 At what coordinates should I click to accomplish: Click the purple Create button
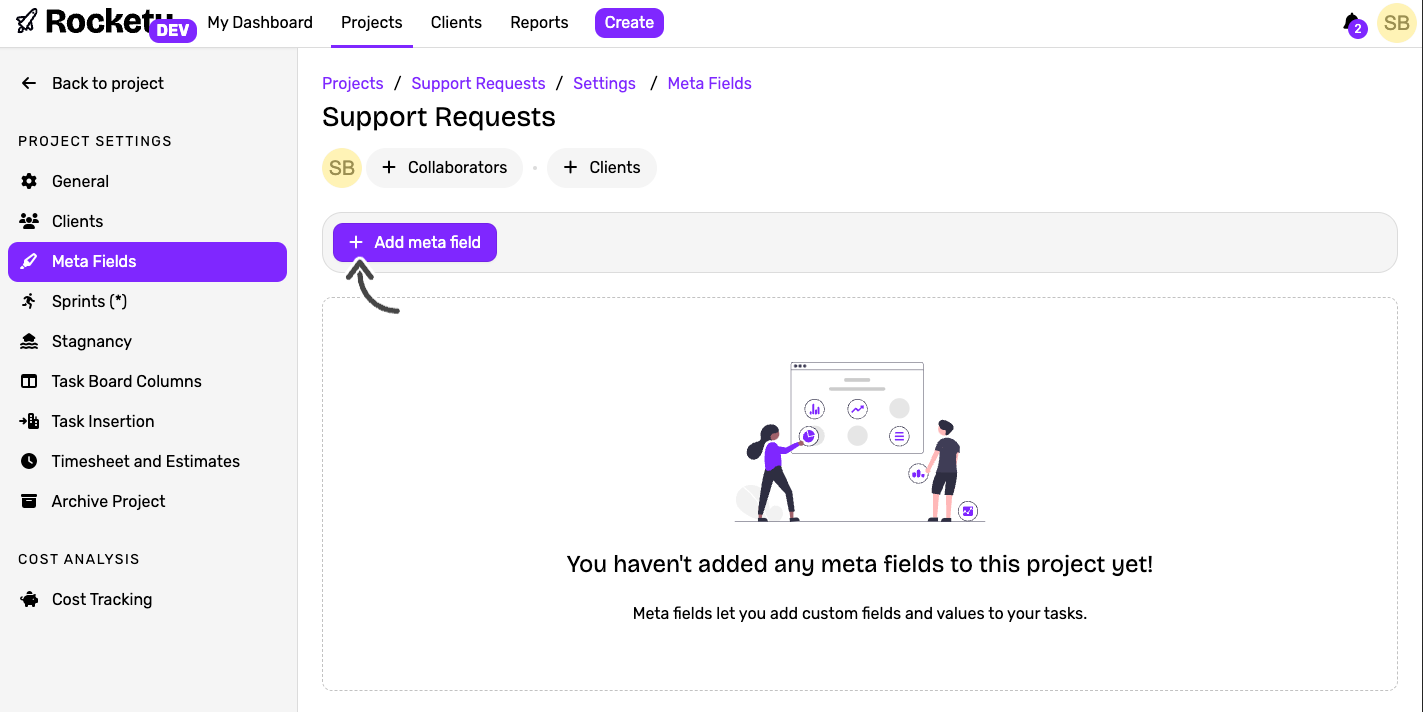[629, 22]
